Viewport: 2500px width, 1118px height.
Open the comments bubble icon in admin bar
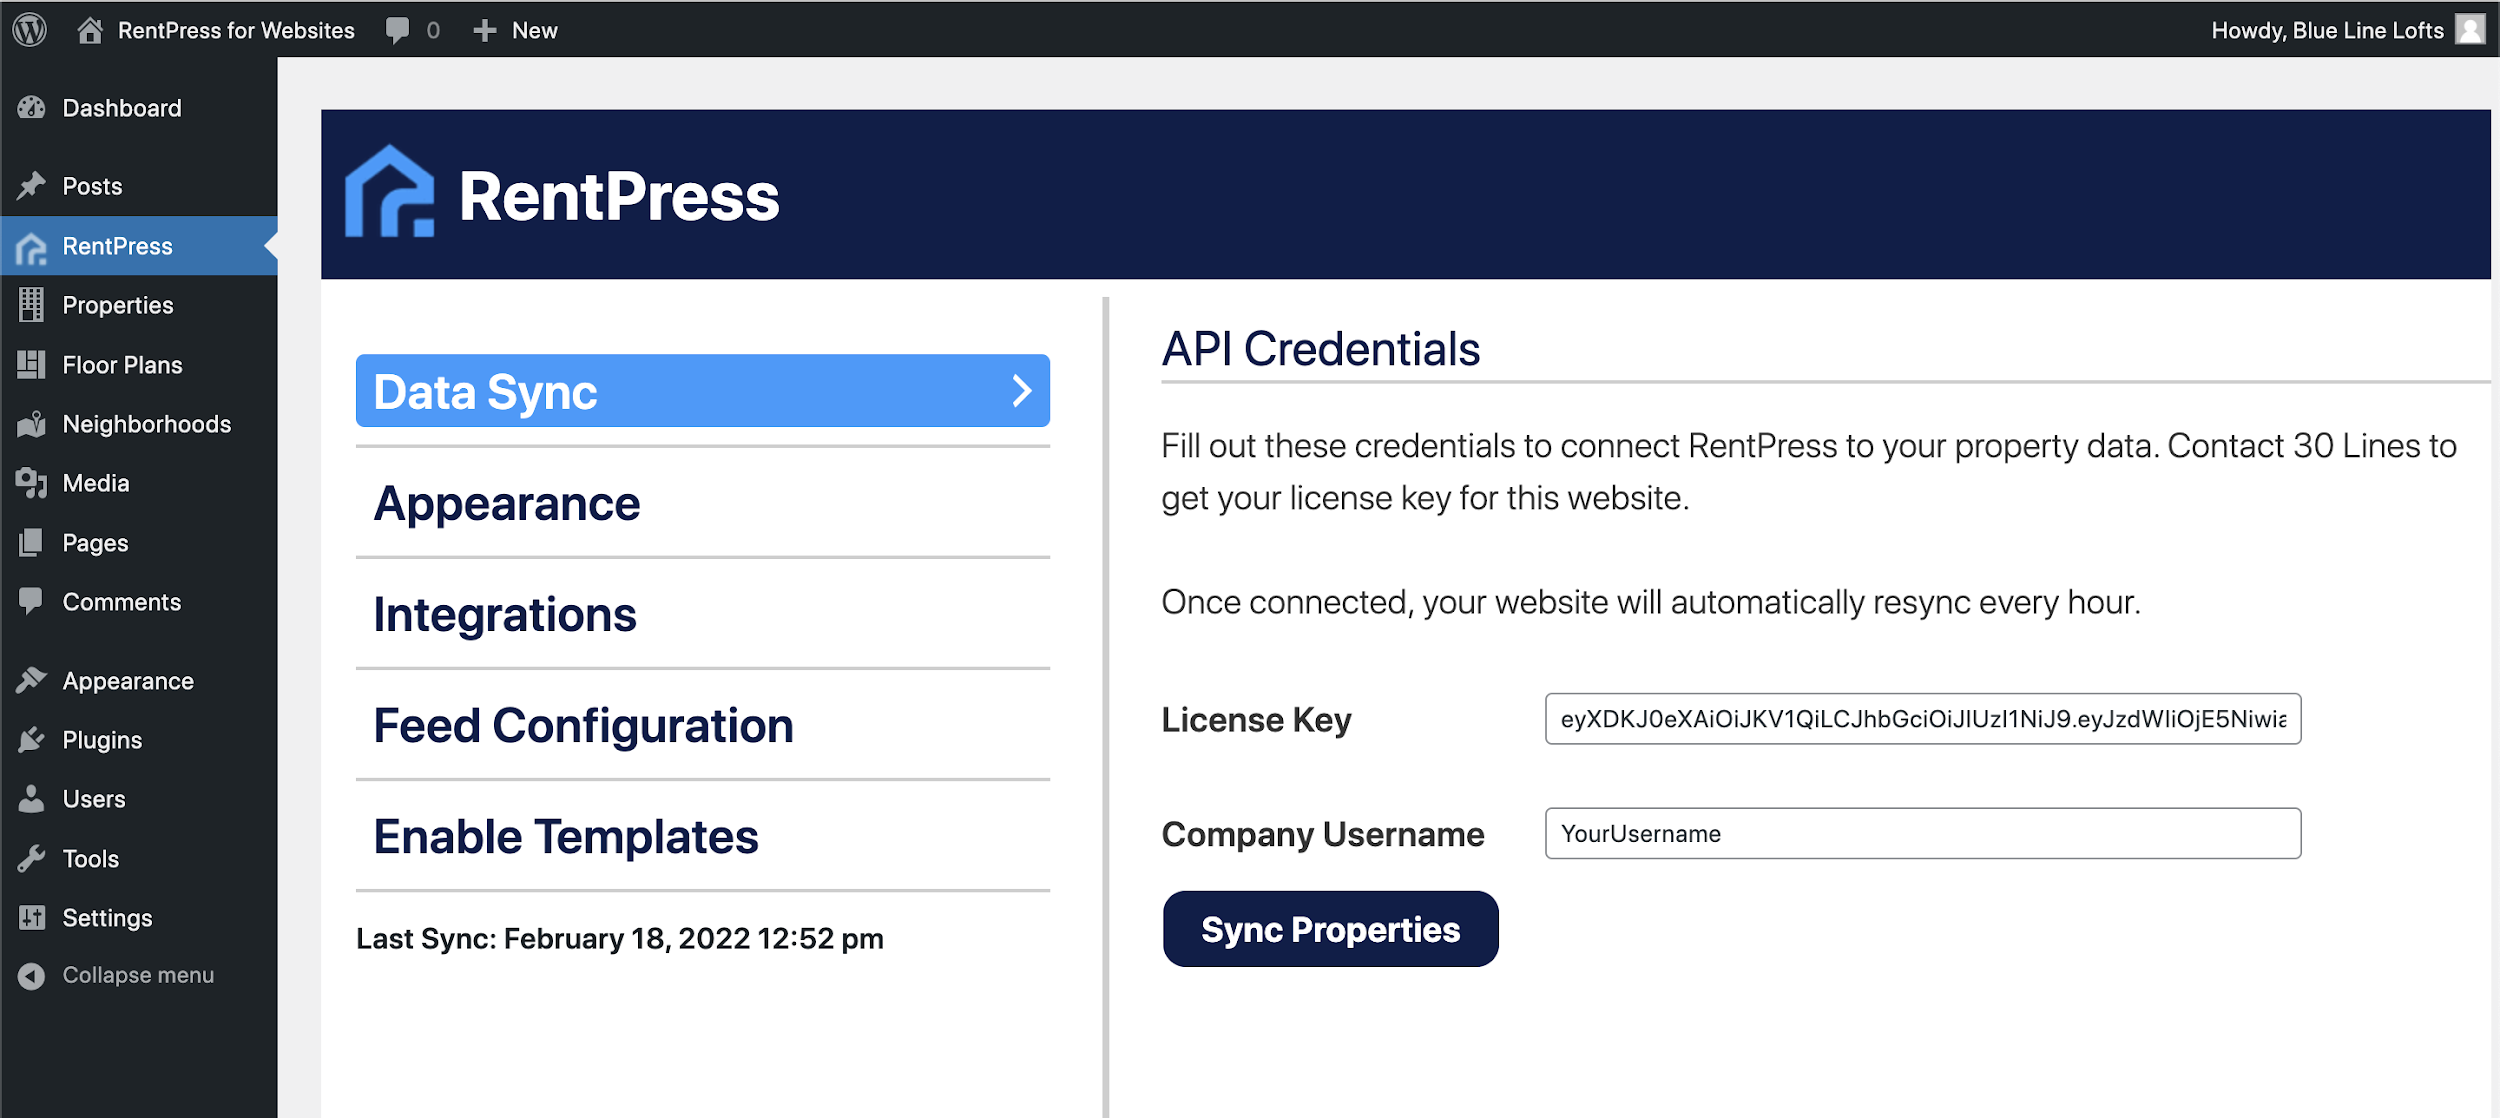pyautogui.click(x=397, y=31)
